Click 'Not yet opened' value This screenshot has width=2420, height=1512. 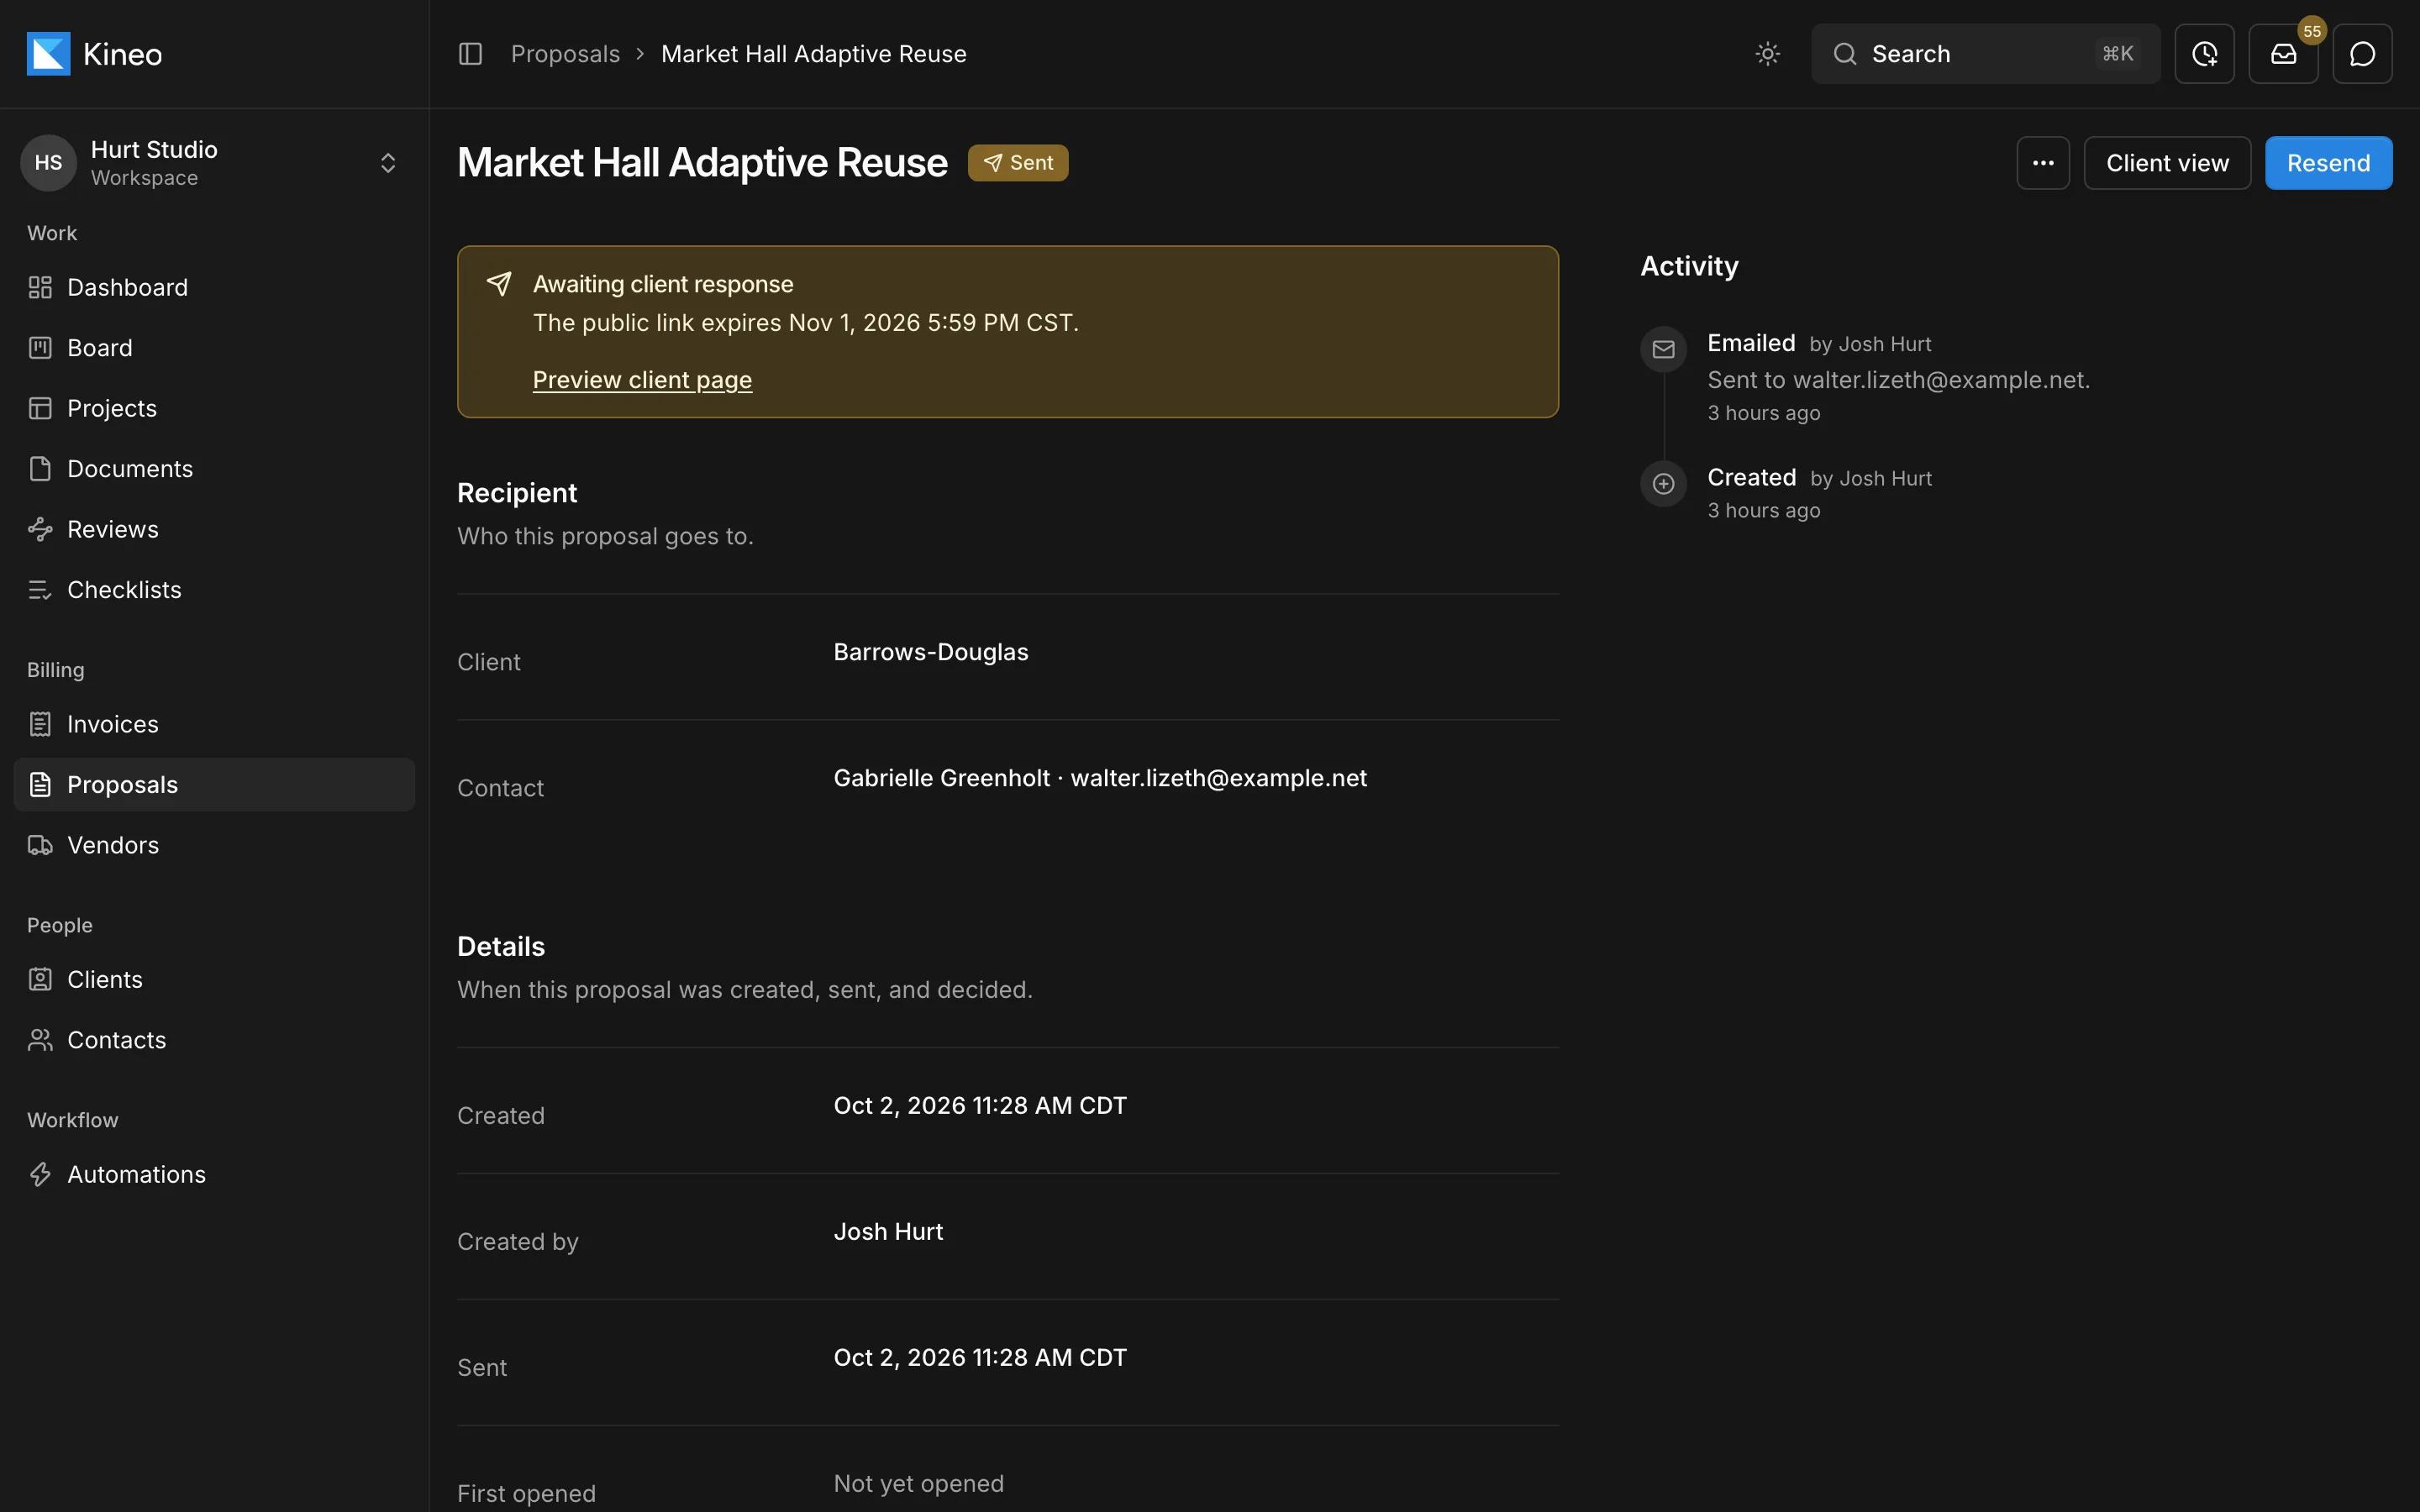coord(918,1484)
